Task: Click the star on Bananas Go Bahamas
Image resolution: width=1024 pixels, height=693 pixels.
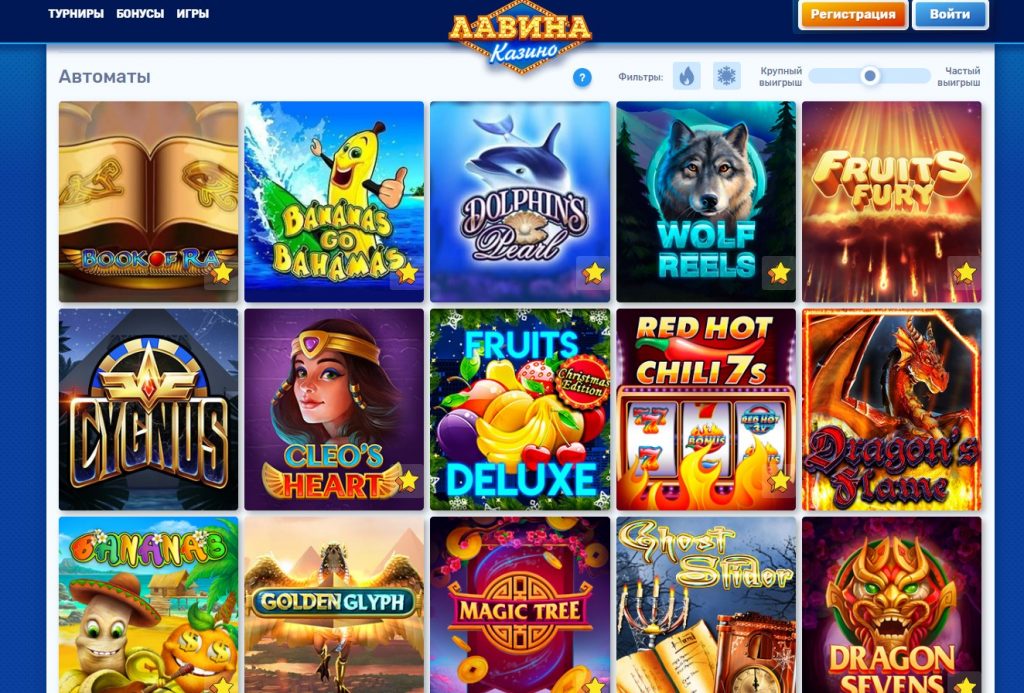Action: [407, 273]
